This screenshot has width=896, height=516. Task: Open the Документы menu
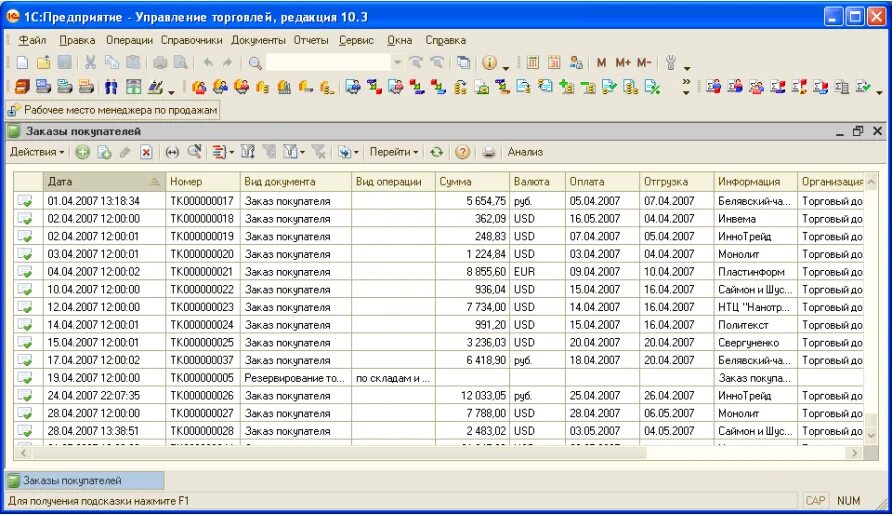[258, 40]
